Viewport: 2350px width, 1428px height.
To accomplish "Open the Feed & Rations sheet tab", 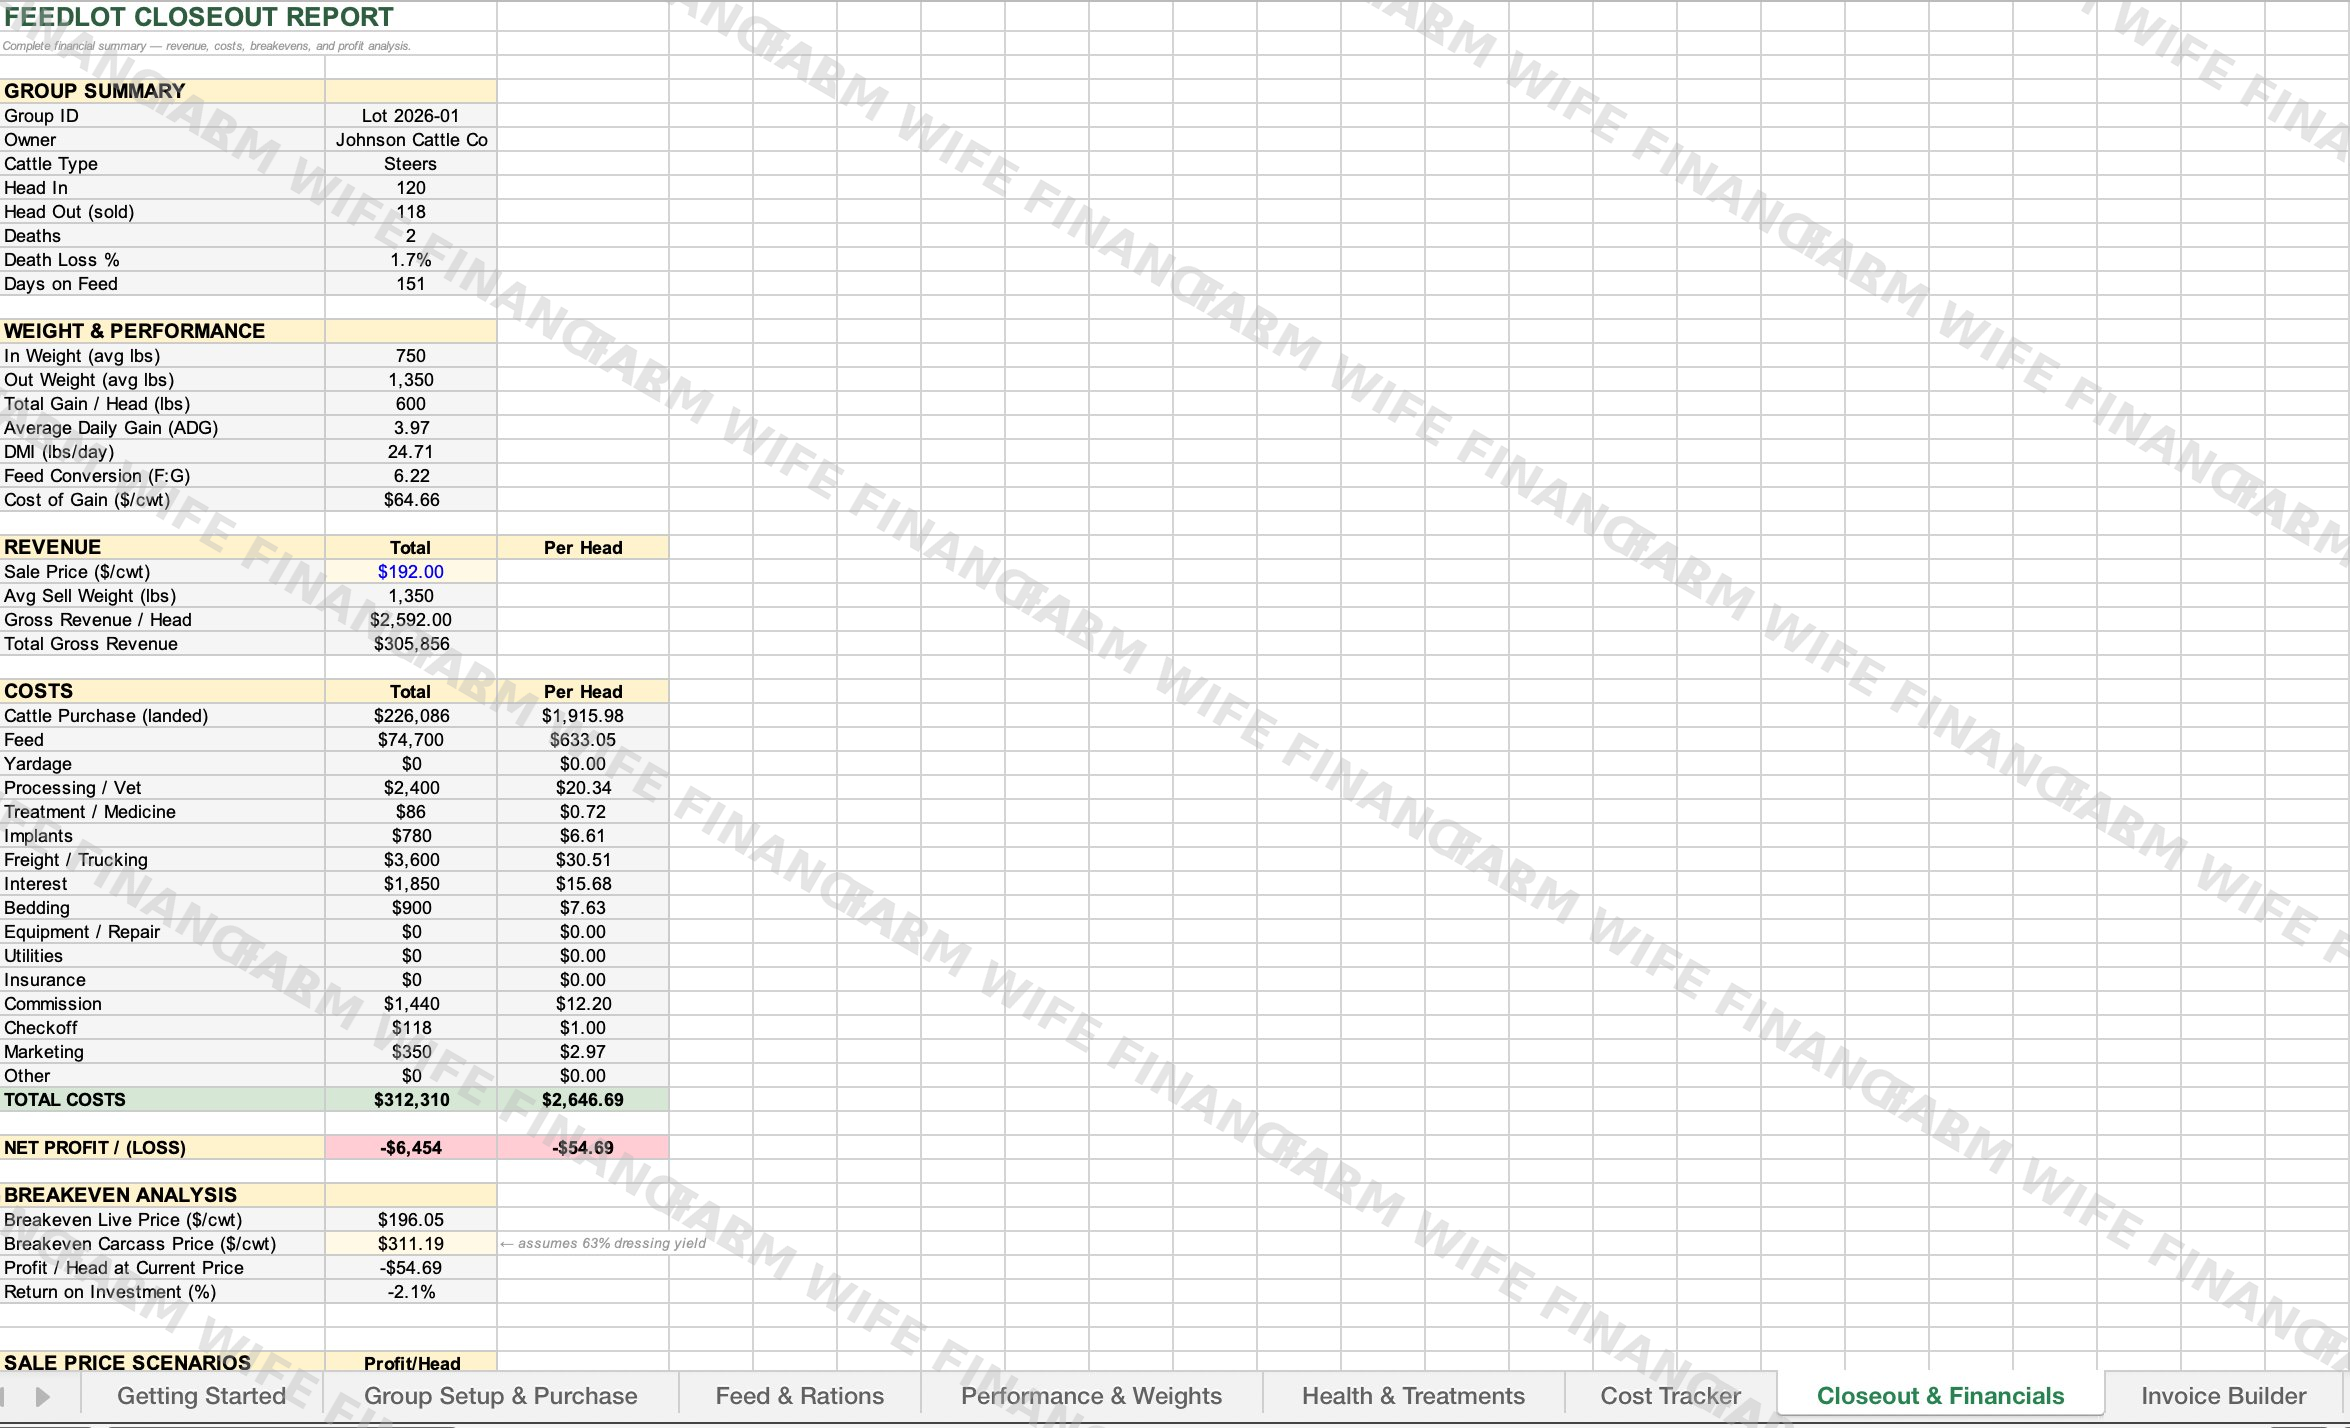I will [x=799, y=1395].
